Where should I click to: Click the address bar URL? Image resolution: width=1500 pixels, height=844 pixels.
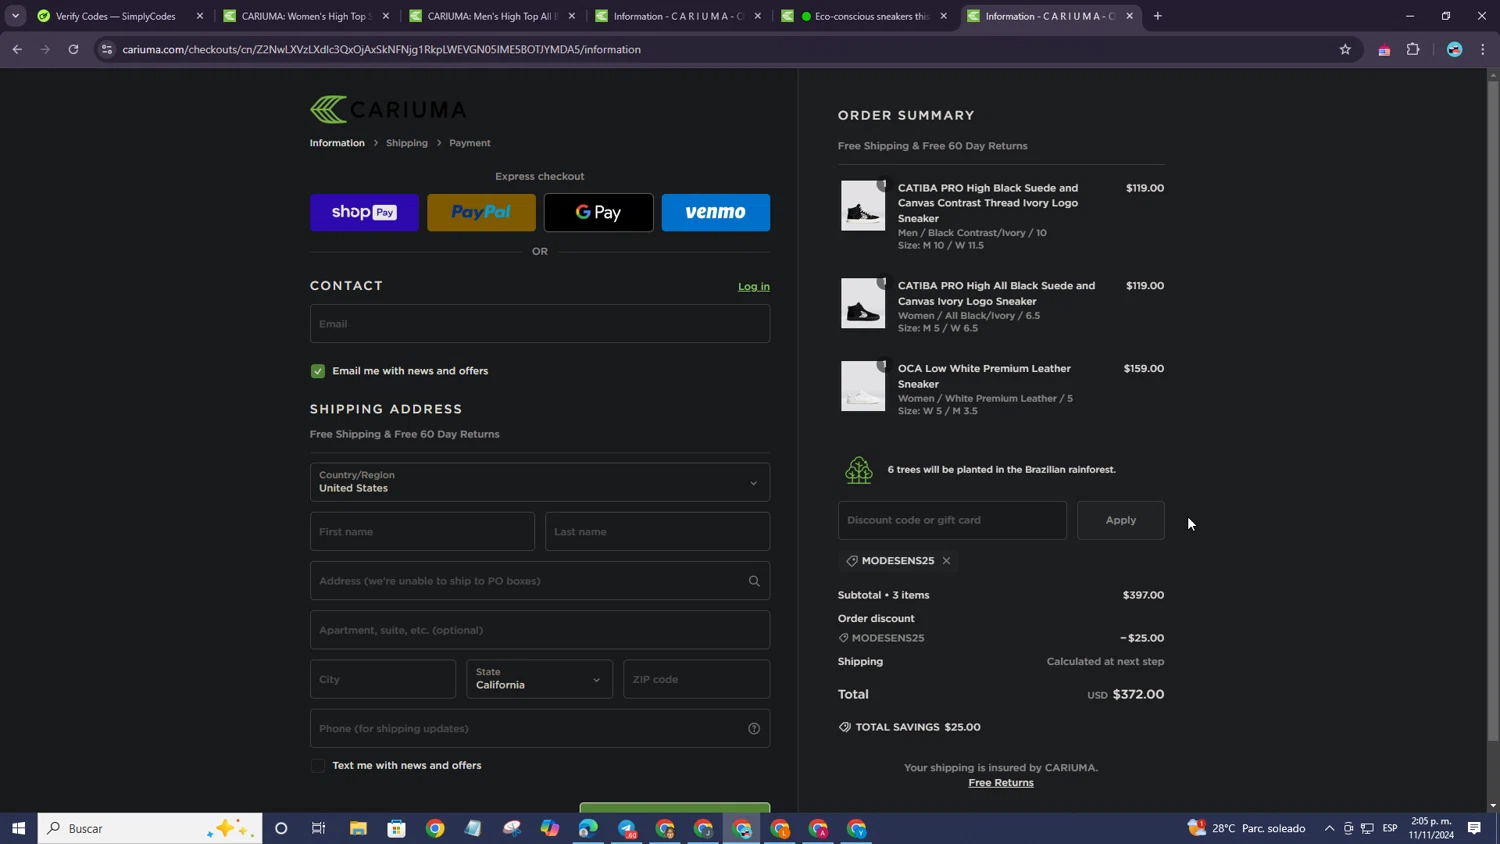(x=381, y=49)
